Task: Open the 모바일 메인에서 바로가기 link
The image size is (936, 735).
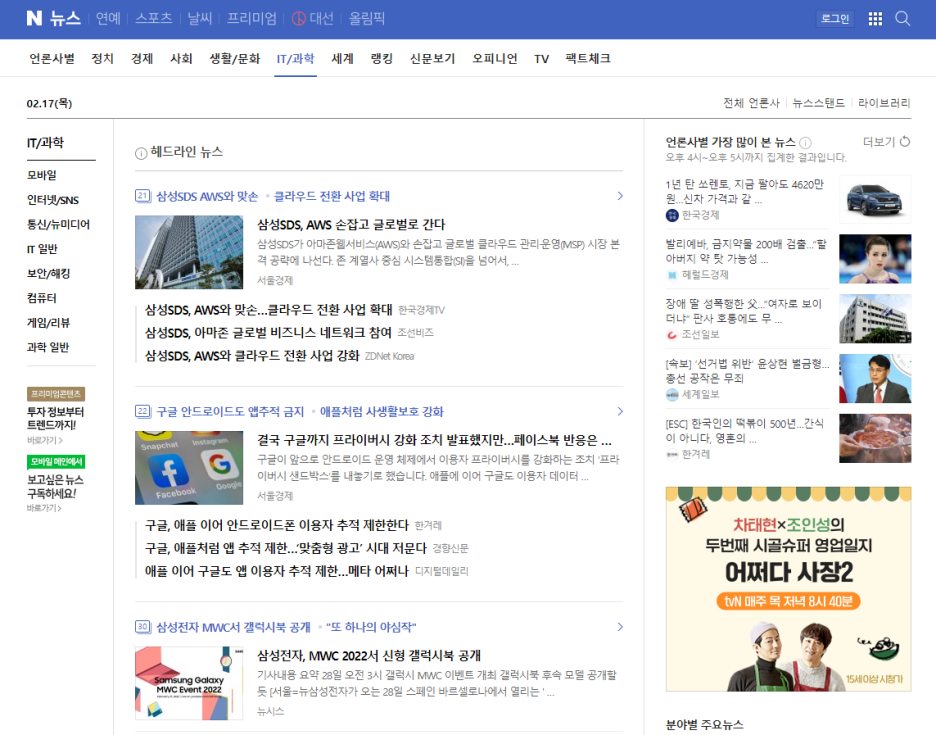Action: [44, 508]
